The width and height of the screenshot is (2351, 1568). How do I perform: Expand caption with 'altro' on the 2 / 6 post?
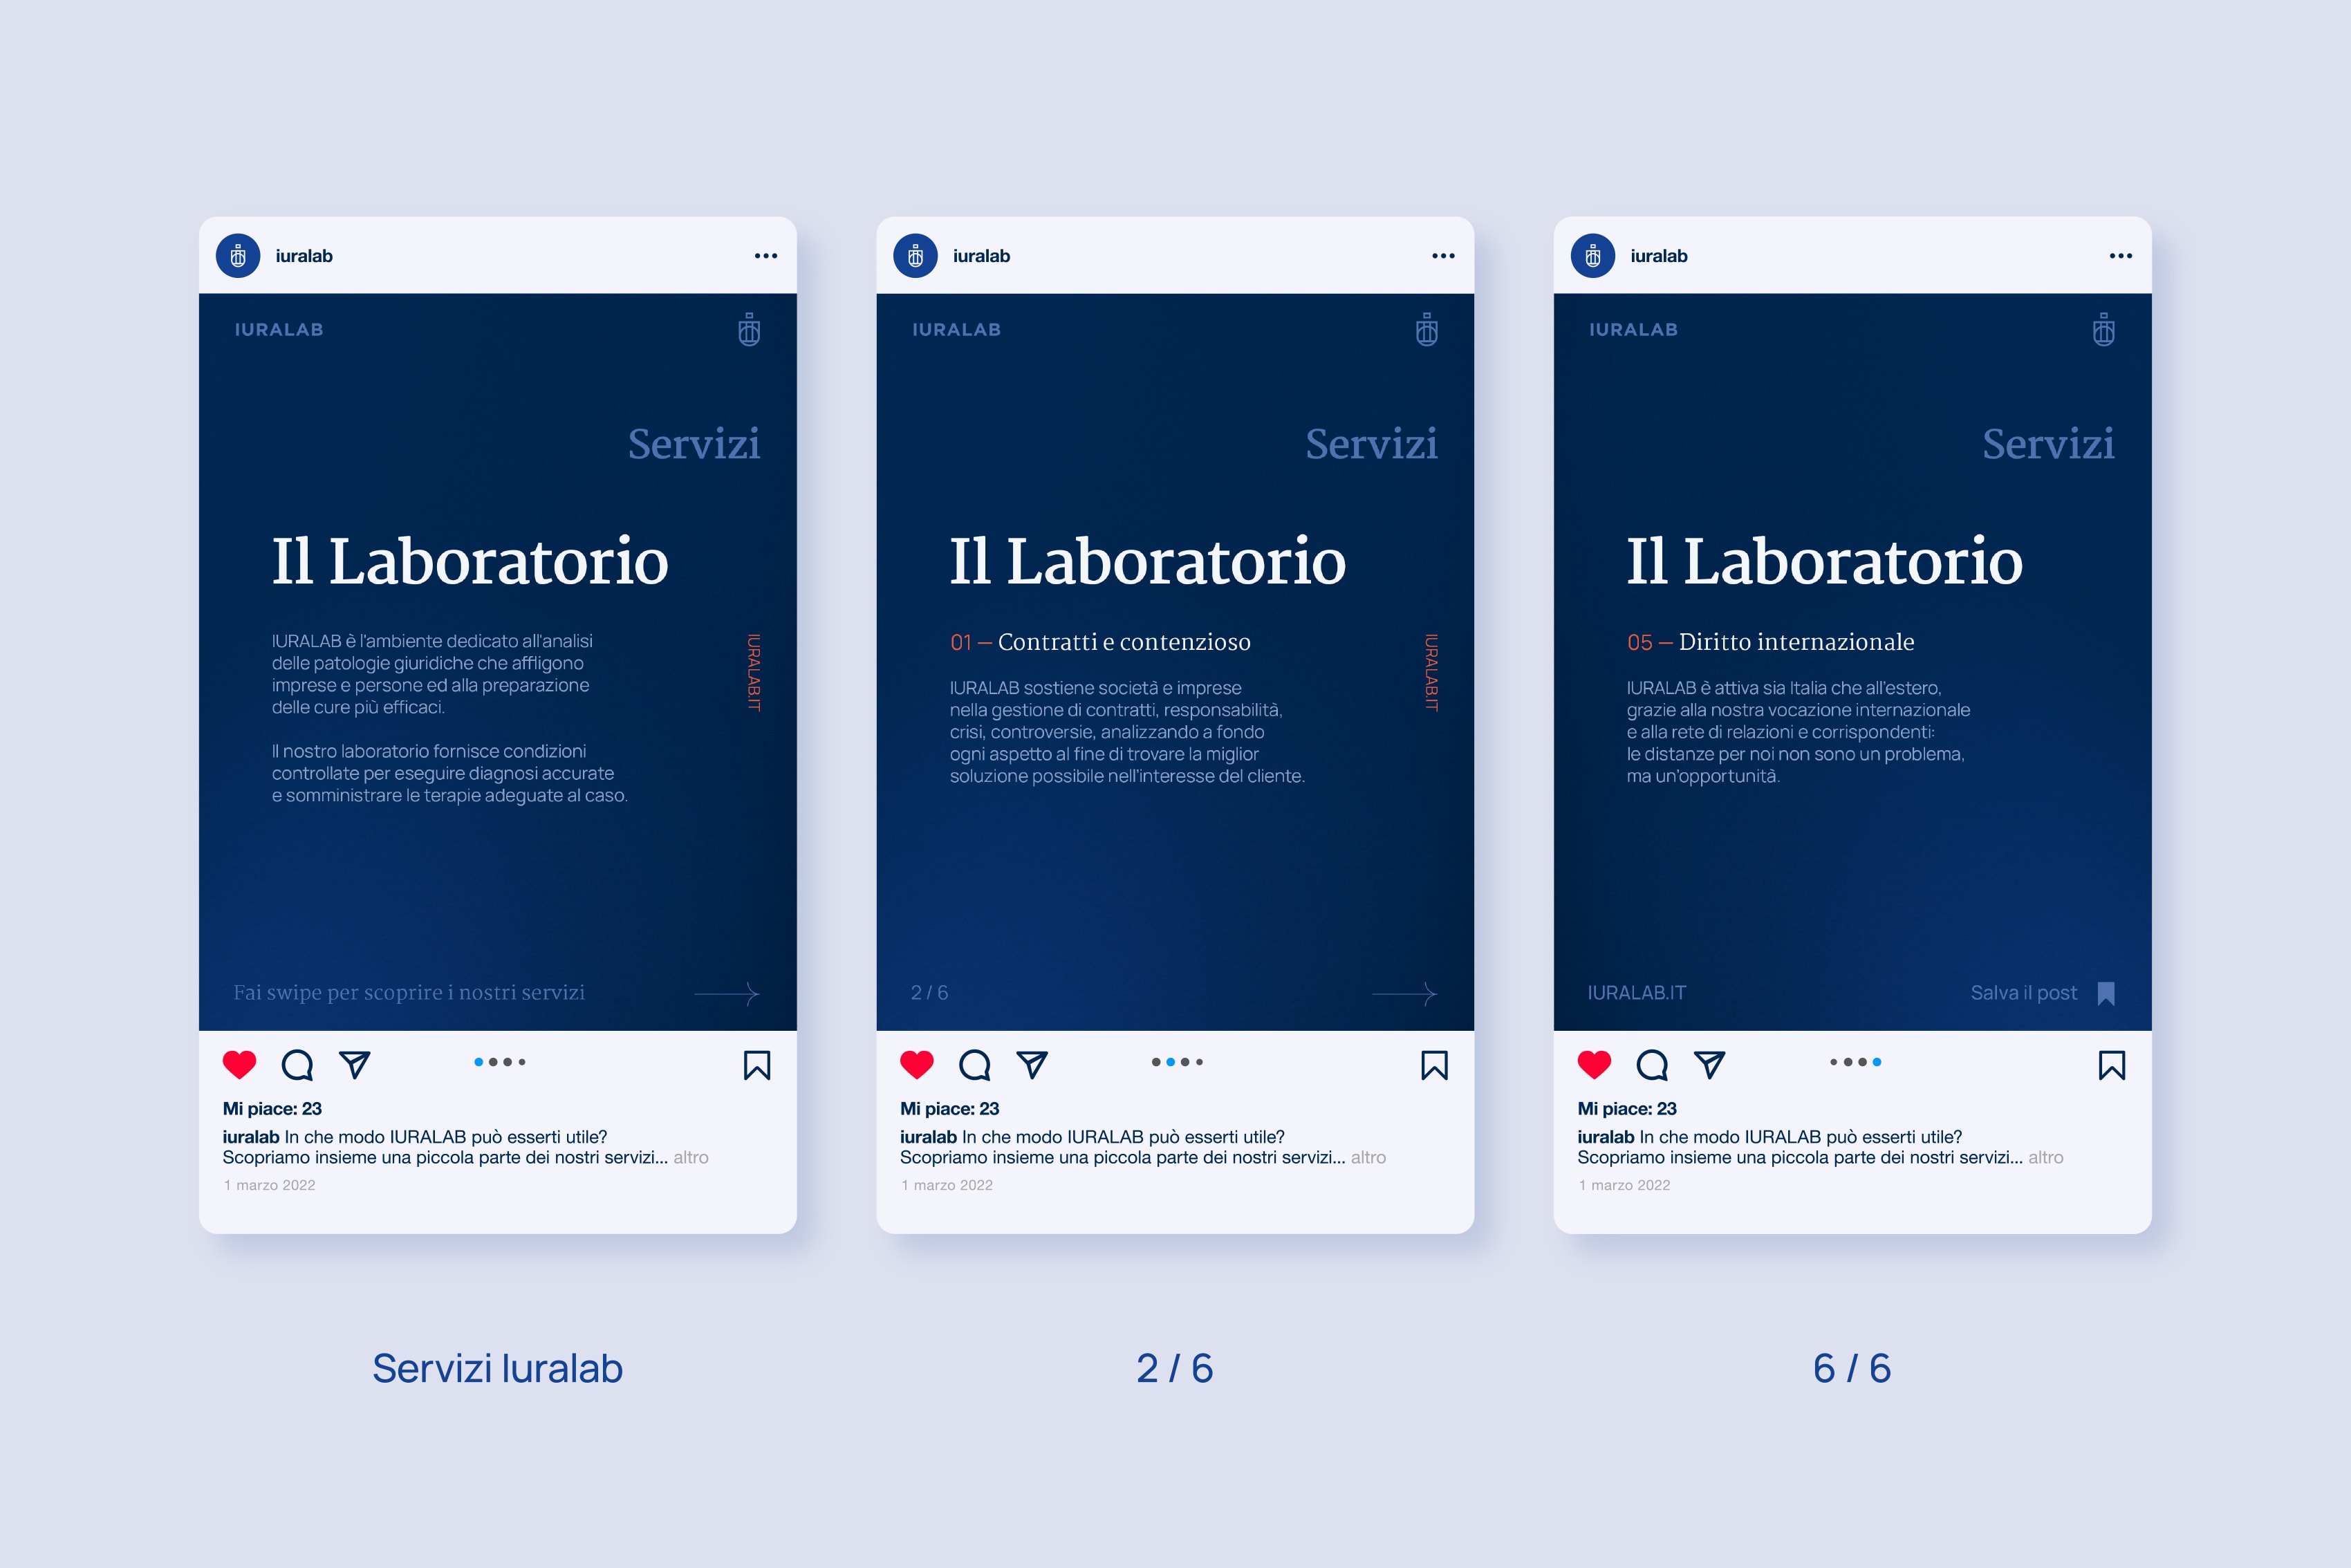click(1368, 1157)
